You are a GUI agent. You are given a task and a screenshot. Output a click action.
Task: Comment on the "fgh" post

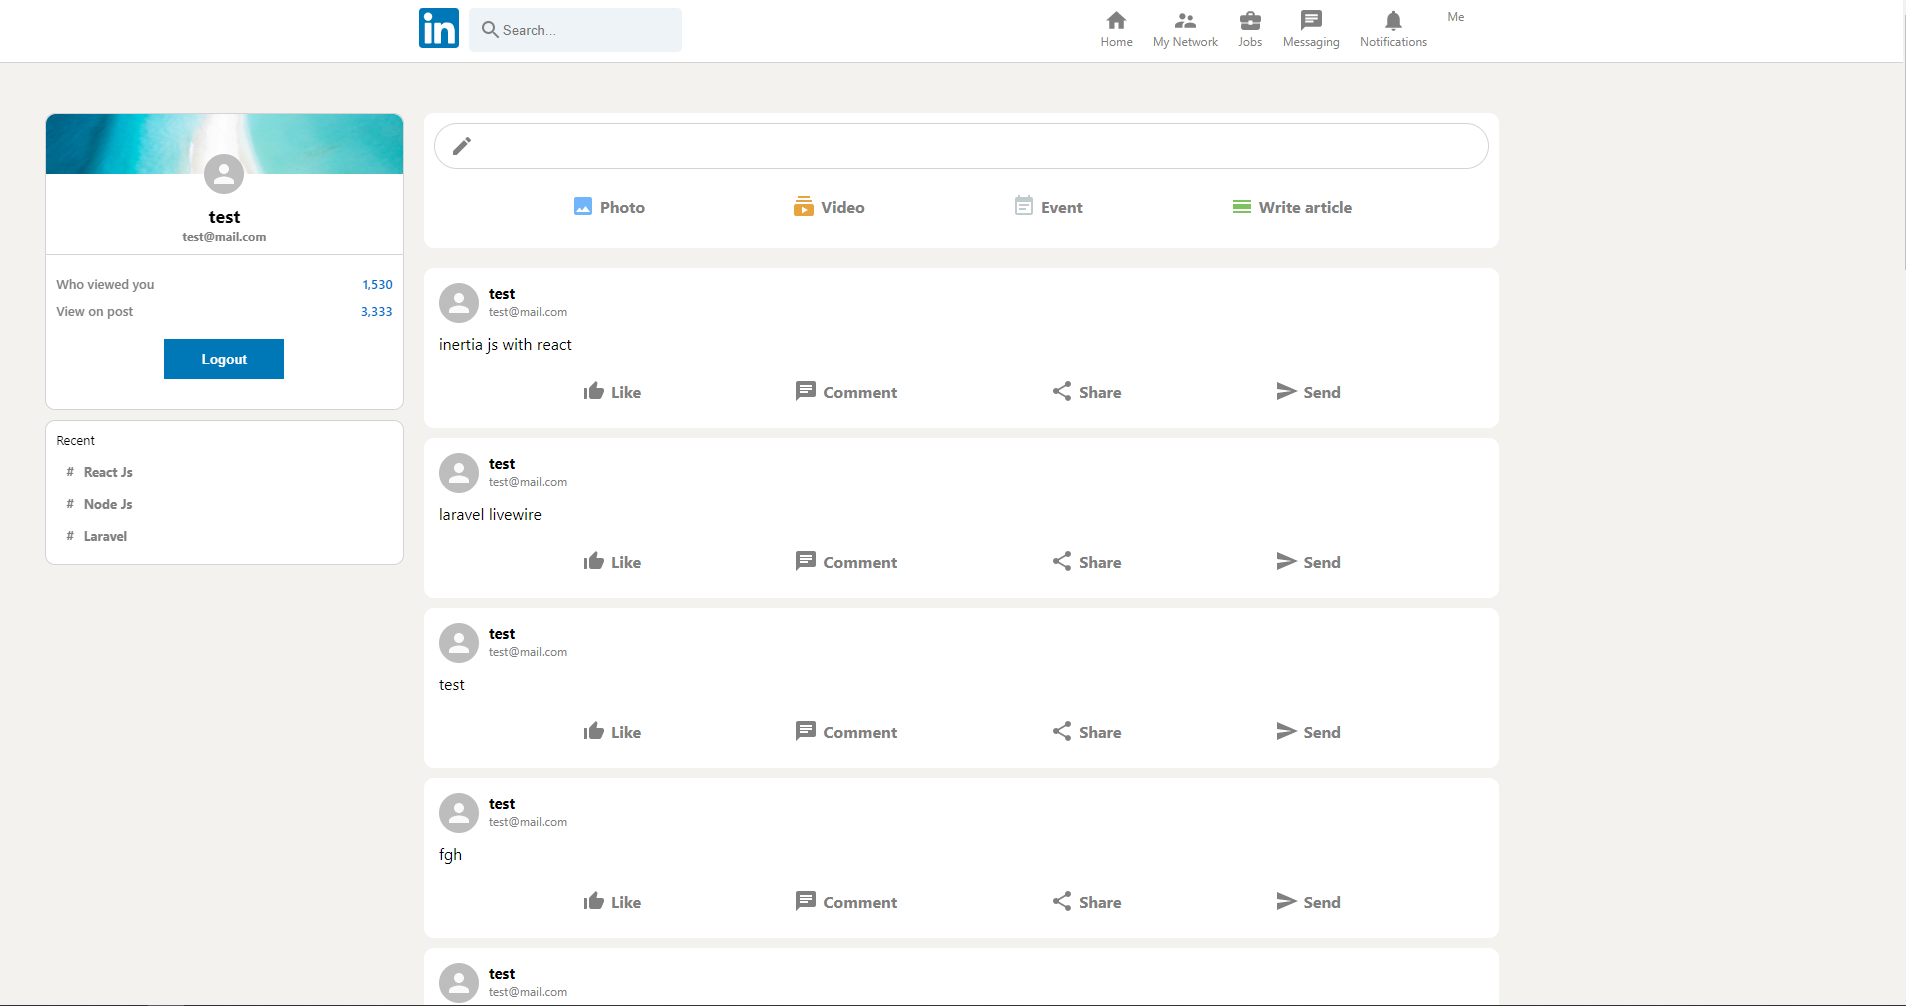pyautogui.click(x=846, y=902)
